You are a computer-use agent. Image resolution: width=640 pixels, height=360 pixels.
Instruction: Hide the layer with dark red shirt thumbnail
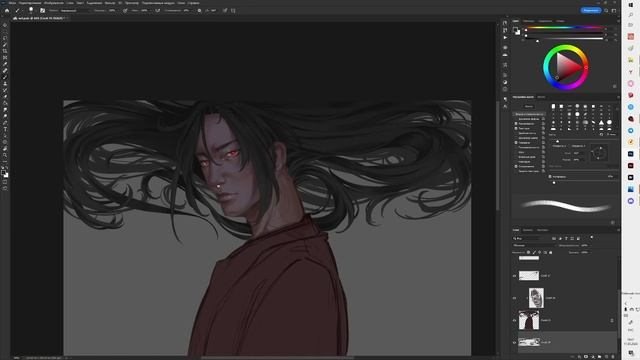(x=514, y=320)
